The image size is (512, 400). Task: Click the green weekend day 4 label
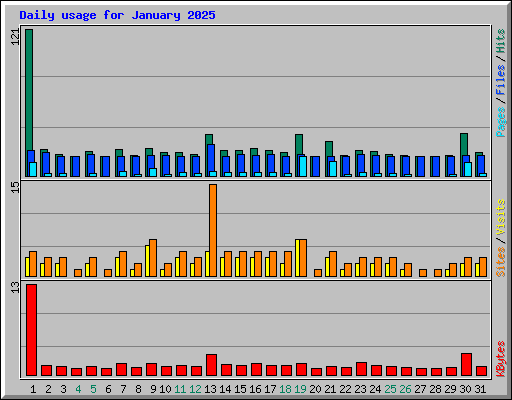click(x=78, y=389)
